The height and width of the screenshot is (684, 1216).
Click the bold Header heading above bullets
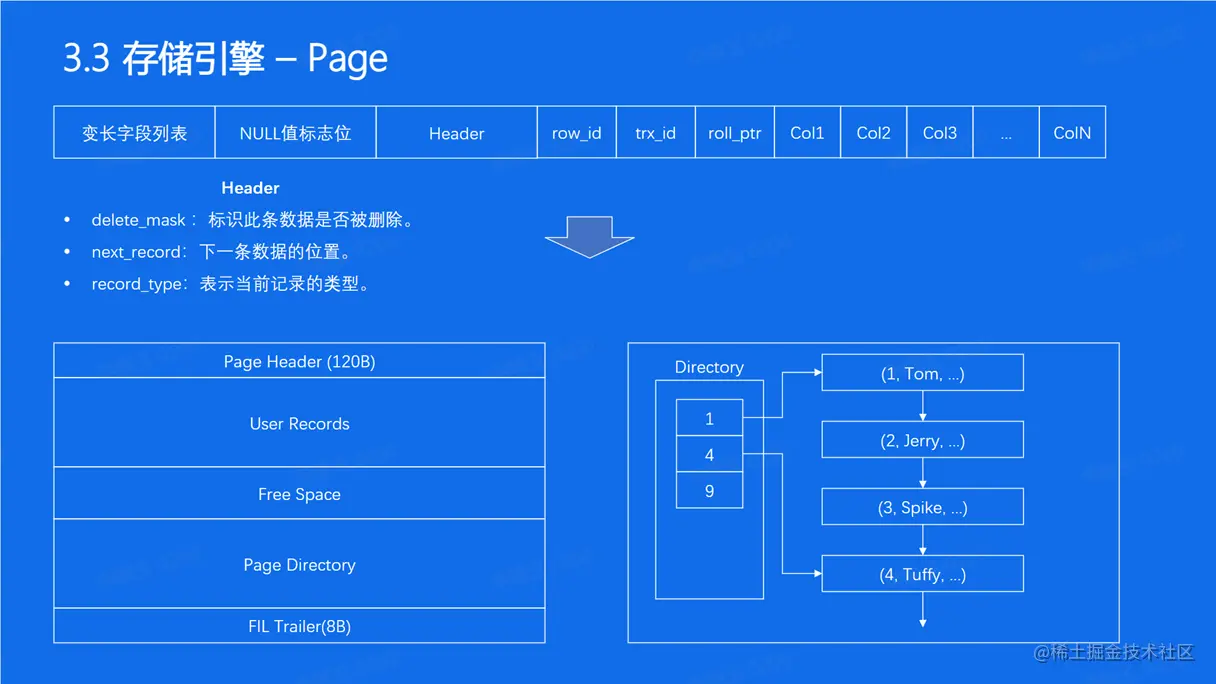pyautogui.click(x=250, y=188)
